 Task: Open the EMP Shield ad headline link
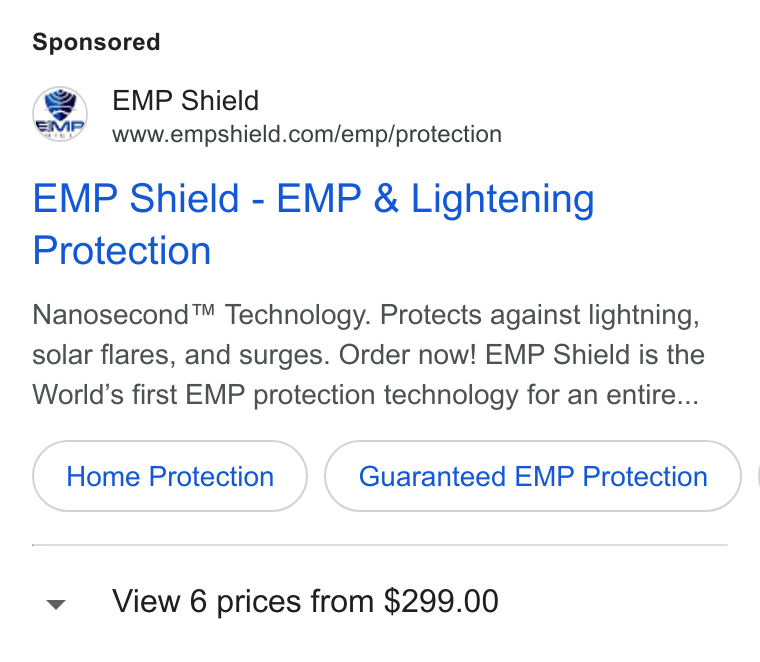click(x=313, y=224)
